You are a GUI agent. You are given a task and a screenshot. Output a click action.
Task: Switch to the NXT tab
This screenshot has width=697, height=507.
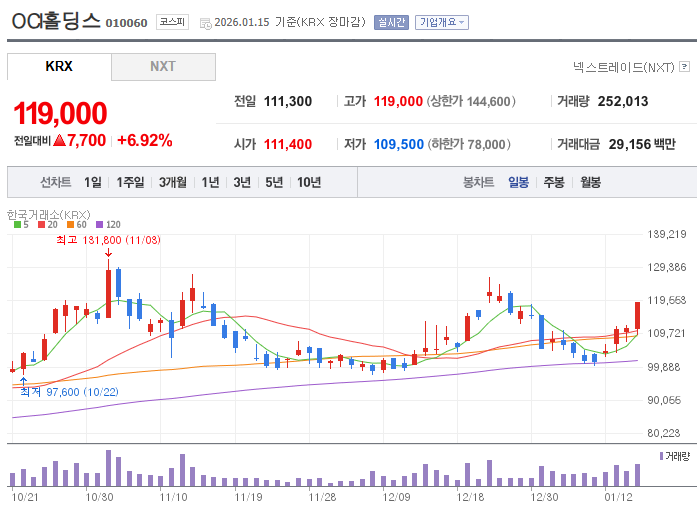point(163,67)
